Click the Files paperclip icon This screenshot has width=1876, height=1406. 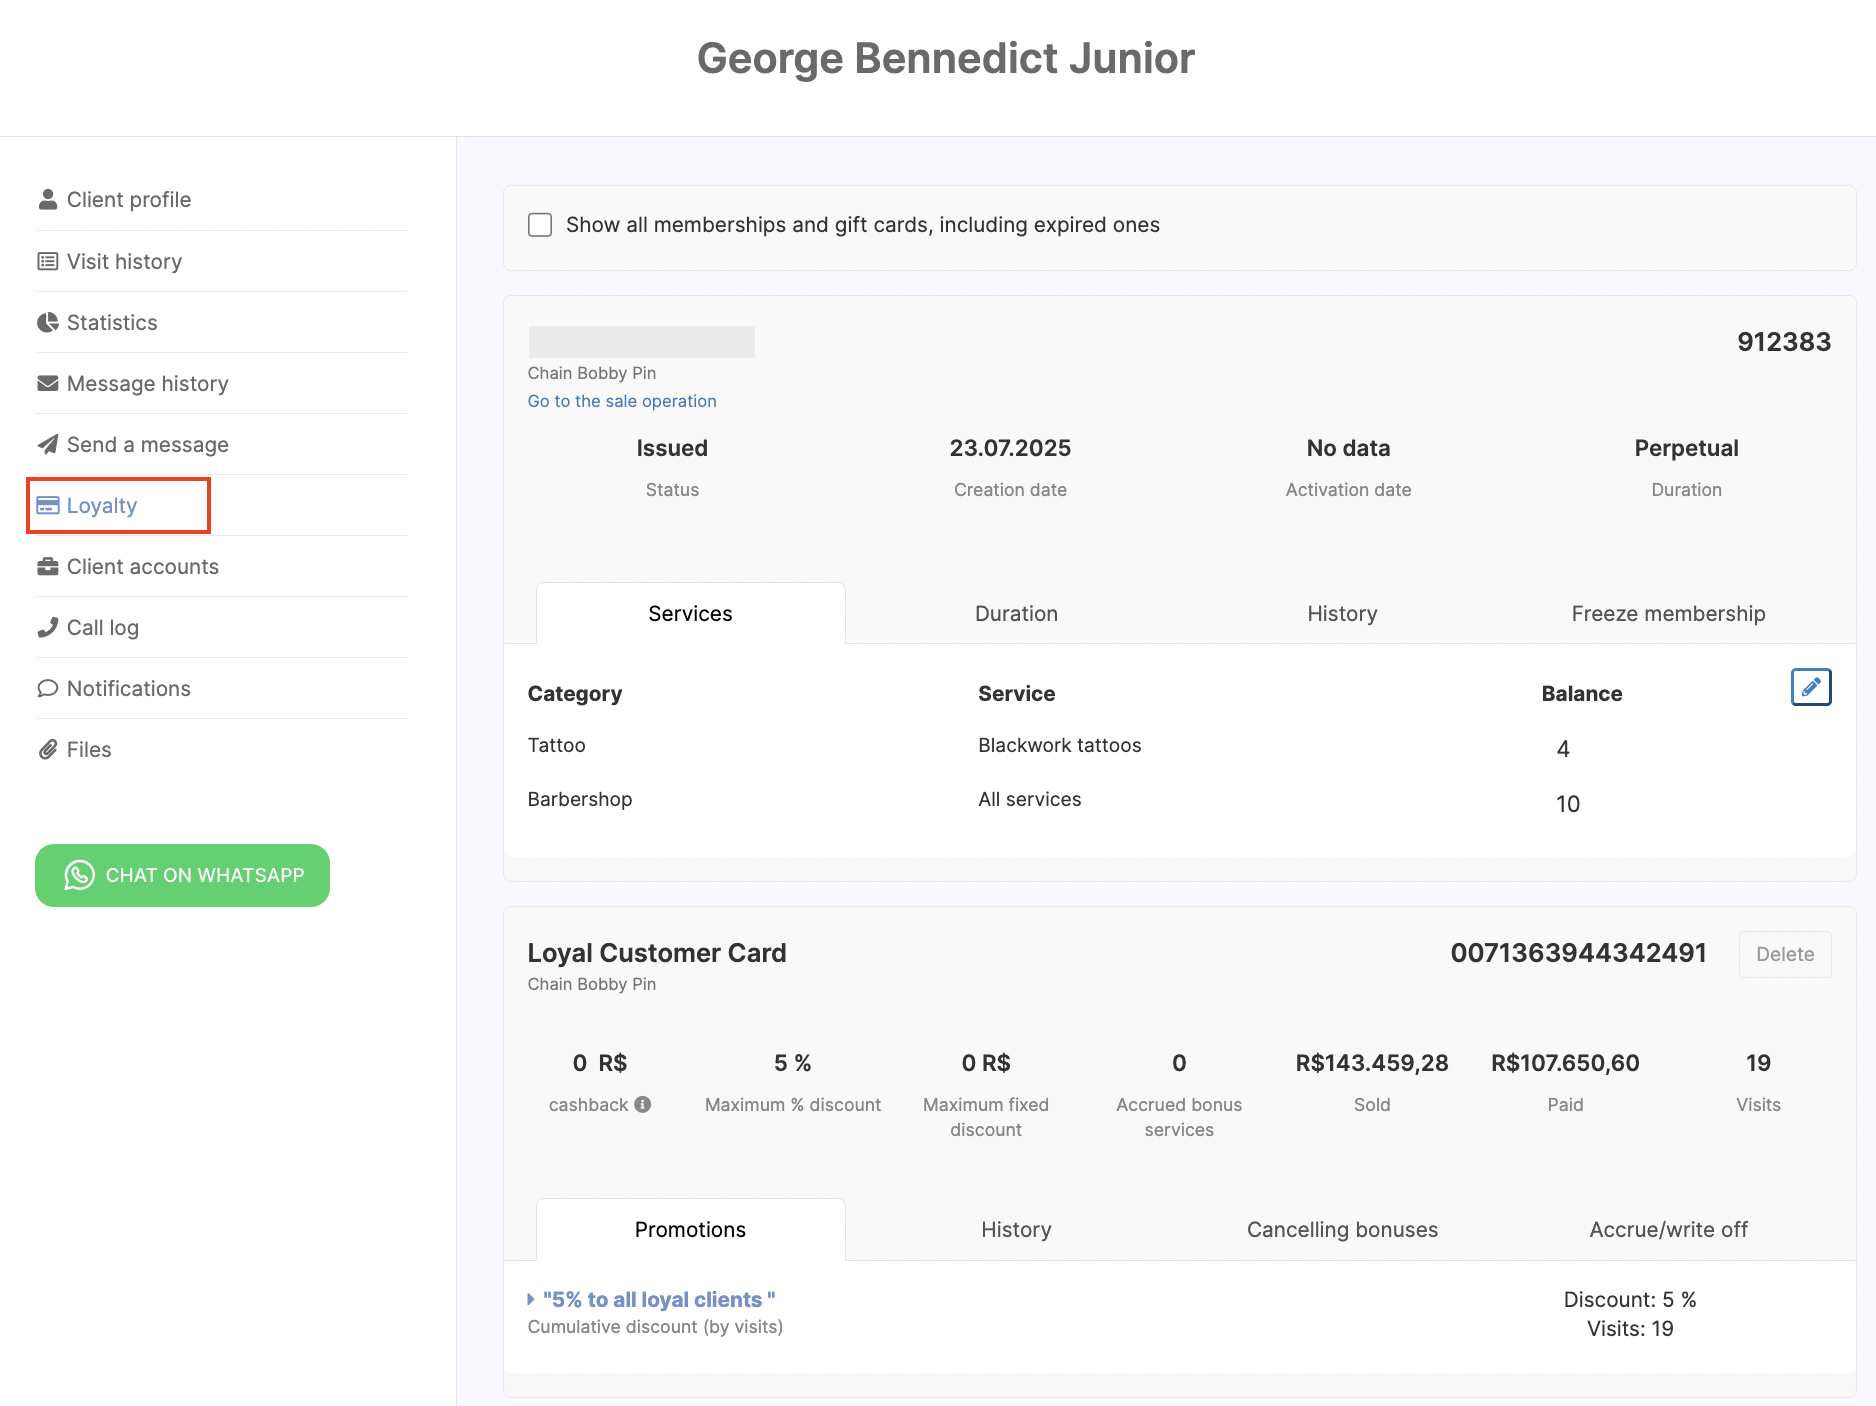point(47,750)
